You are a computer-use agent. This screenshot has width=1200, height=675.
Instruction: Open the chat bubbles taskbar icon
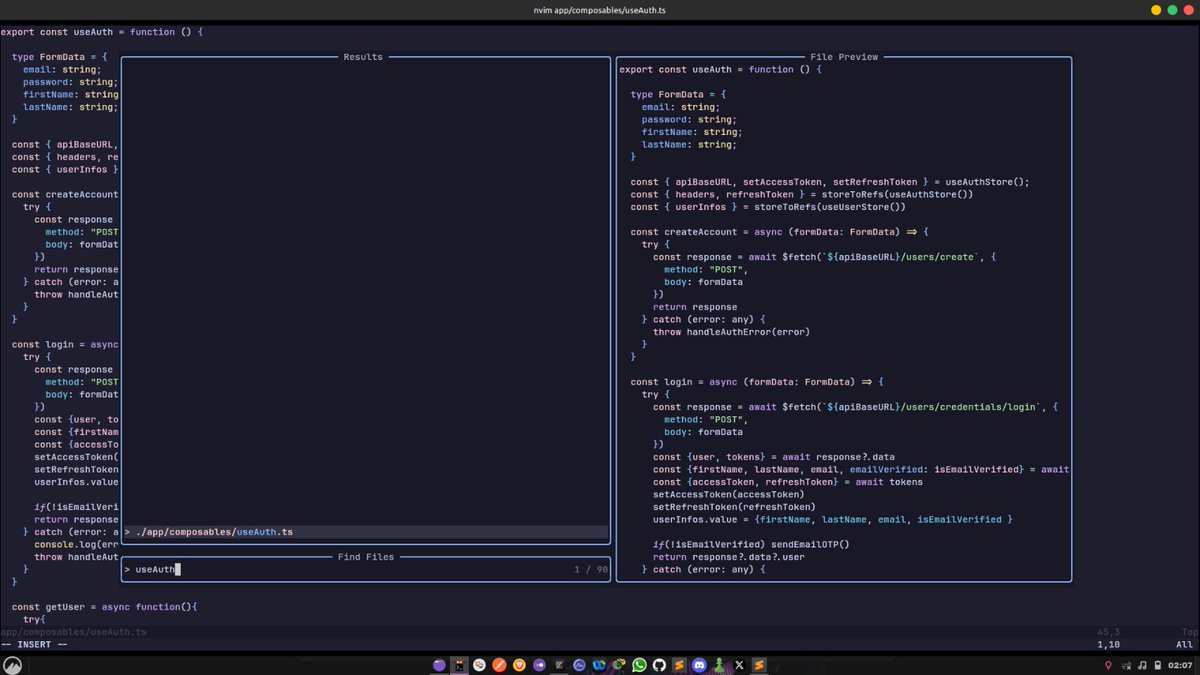pyautogui.click(x=479, y=665)
